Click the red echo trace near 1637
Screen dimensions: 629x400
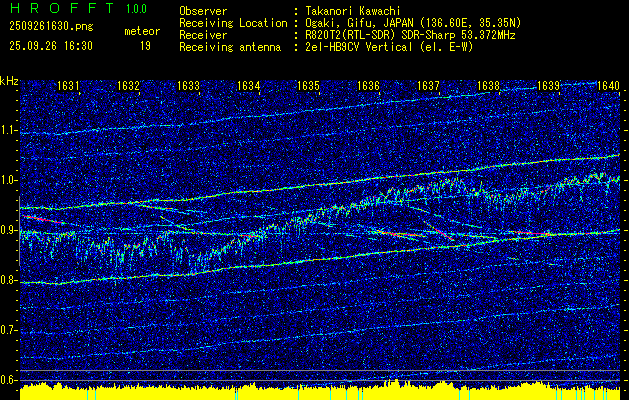pyautogui.click(x=439, y=231)
